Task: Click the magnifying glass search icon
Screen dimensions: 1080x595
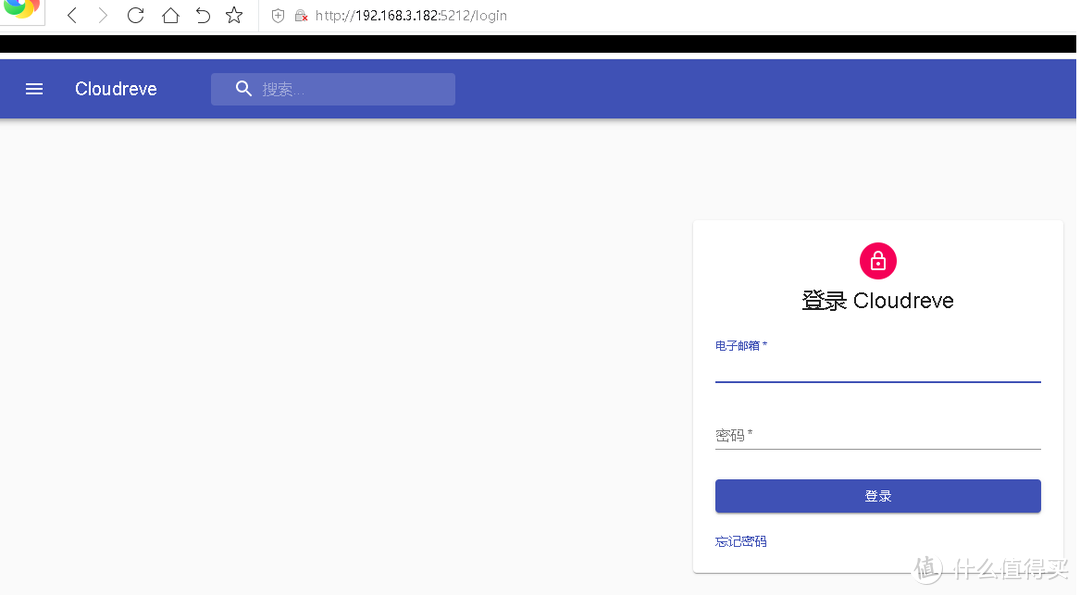Action: (243, 89)
